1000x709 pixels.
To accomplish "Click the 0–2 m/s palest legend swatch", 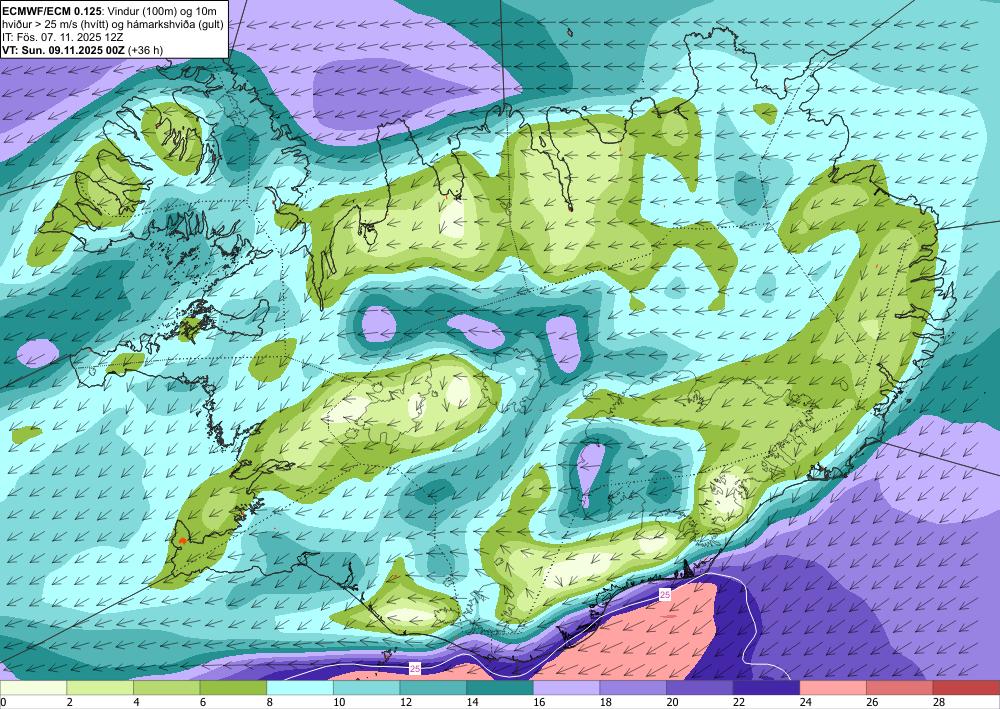I will coord(33,688).
